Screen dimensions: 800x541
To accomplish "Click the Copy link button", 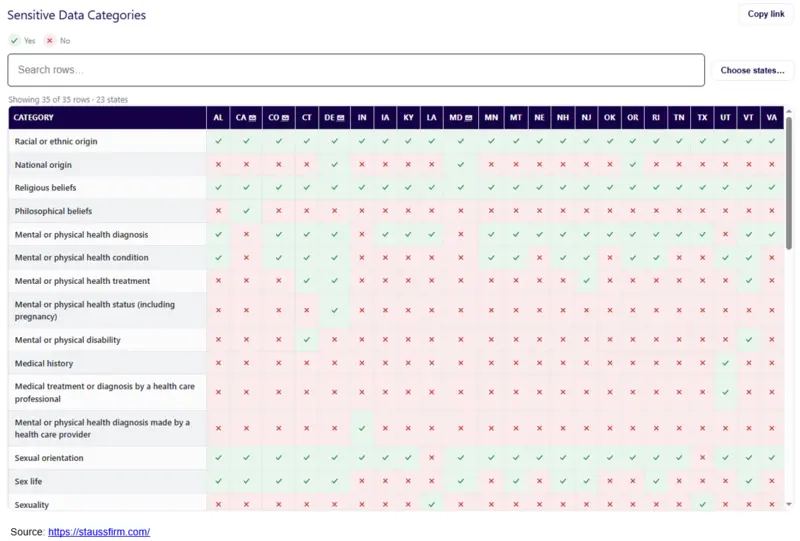I will (x=766, y=14).
